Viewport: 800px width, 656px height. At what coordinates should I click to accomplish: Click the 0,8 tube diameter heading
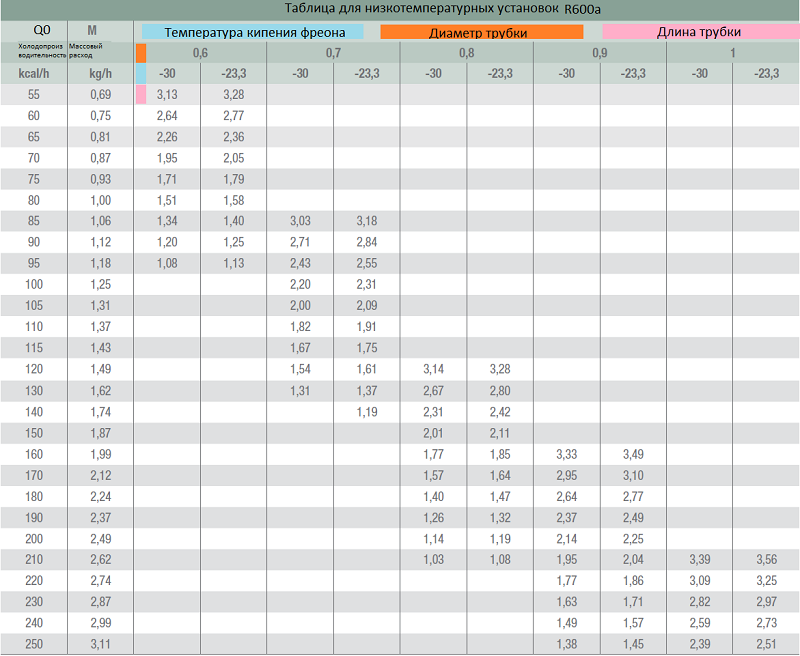[467, 53]
